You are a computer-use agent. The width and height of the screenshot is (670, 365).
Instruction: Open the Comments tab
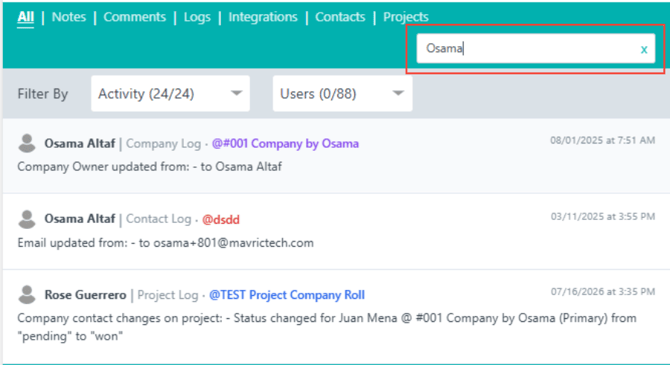[x=135, y=17]
